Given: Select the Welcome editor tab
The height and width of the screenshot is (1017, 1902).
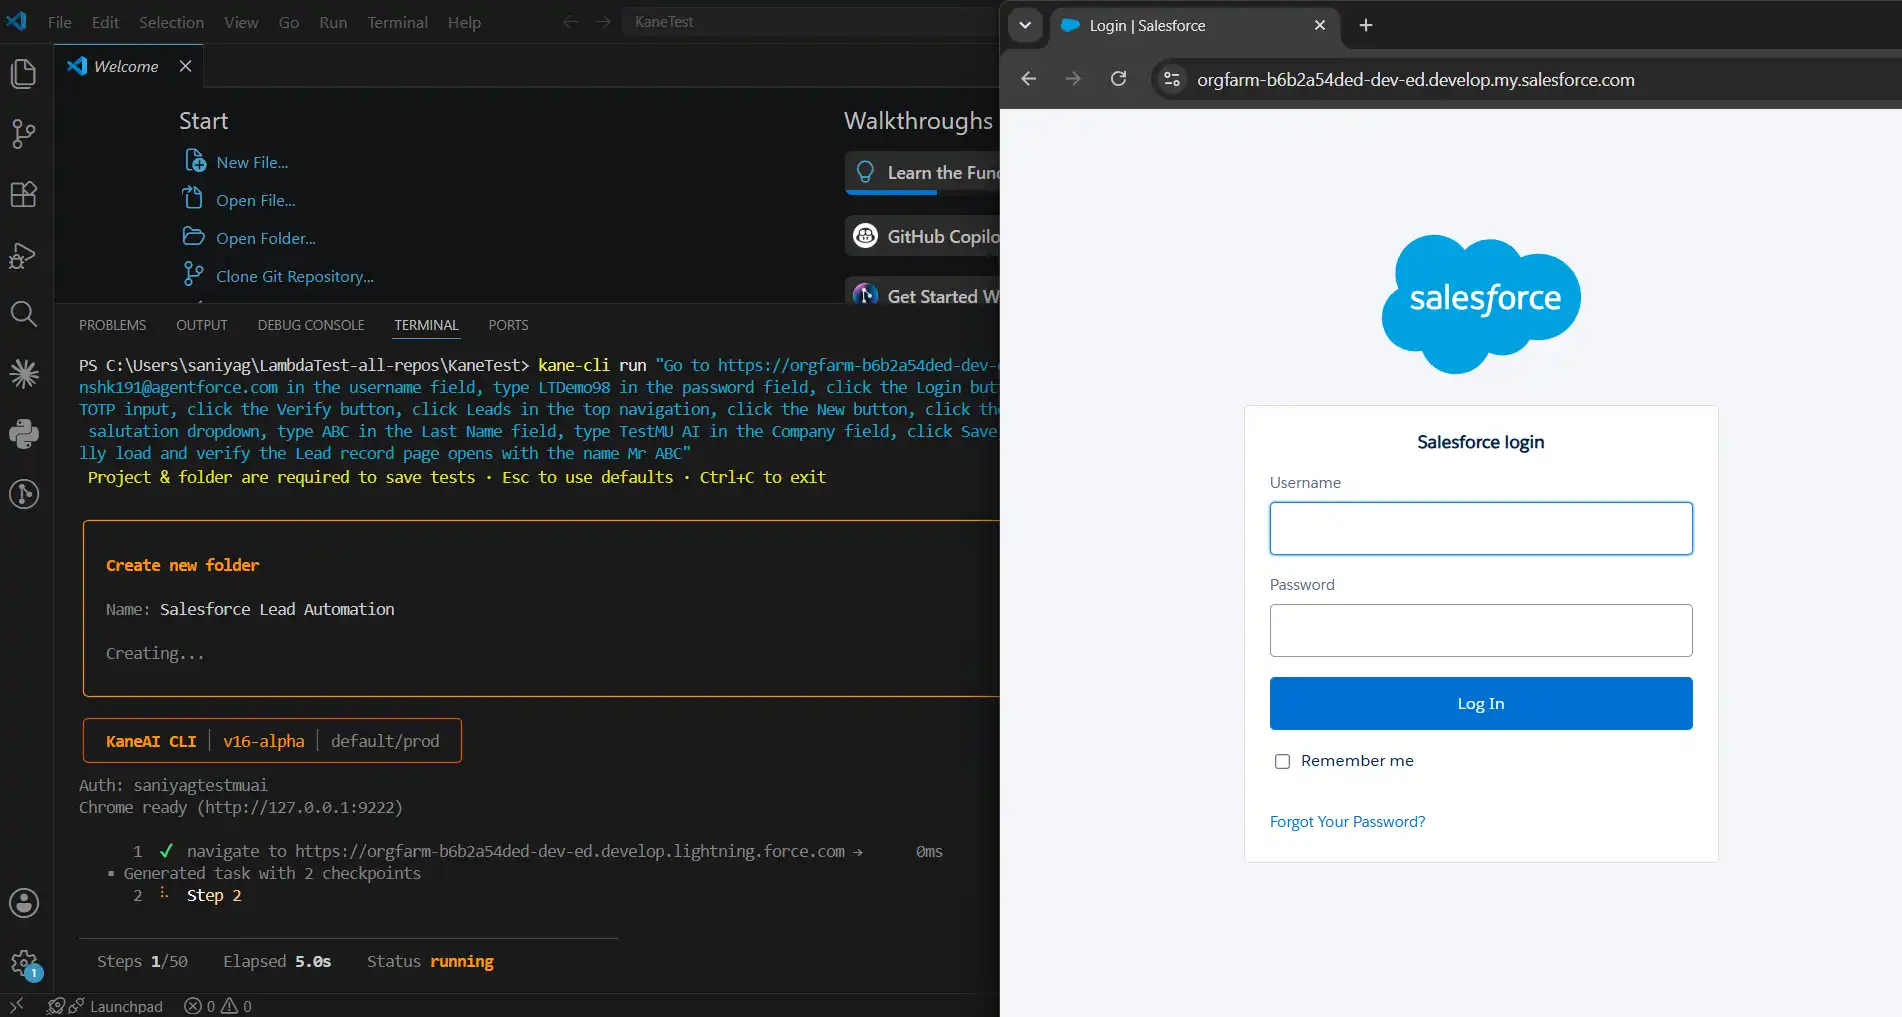Looking at the screenshot, I should click(x=126, y=66).
